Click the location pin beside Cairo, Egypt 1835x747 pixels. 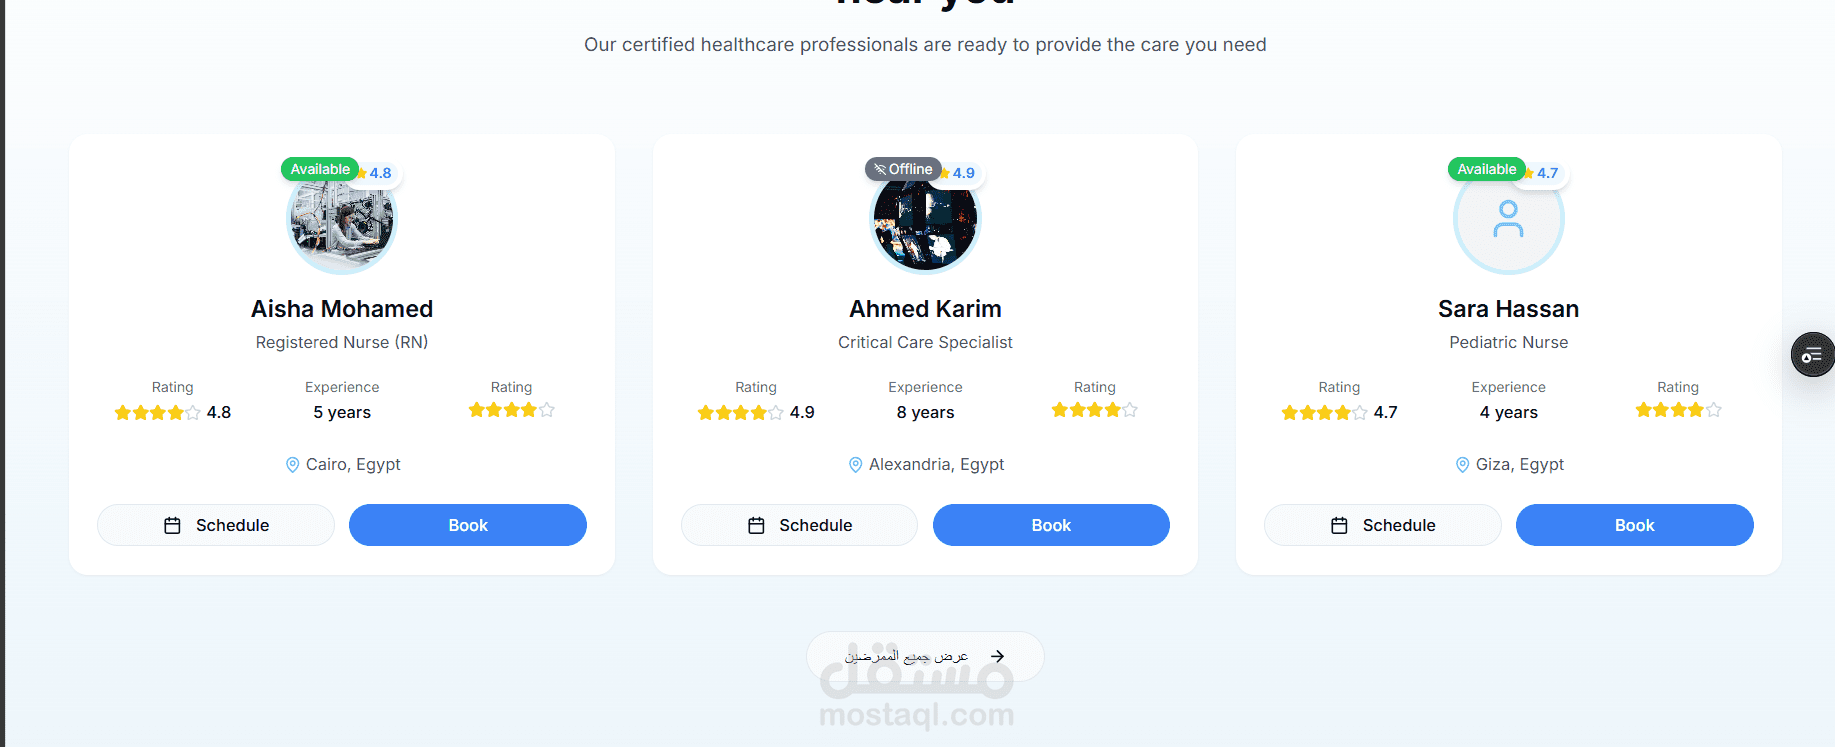pos(292,465)
